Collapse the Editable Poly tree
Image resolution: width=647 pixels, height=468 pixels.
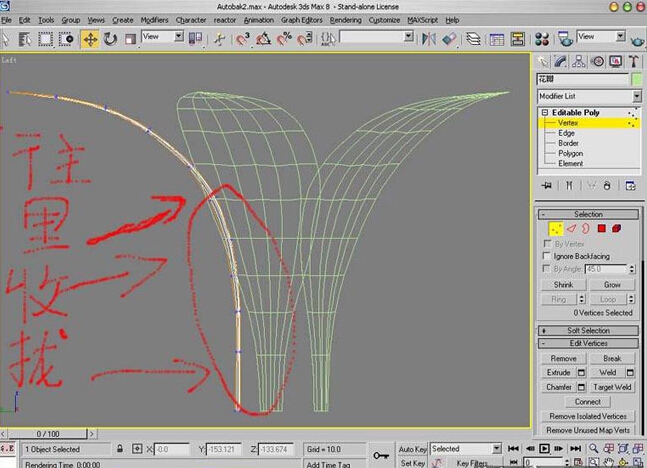pyautogui.click(x=545, y=112)
